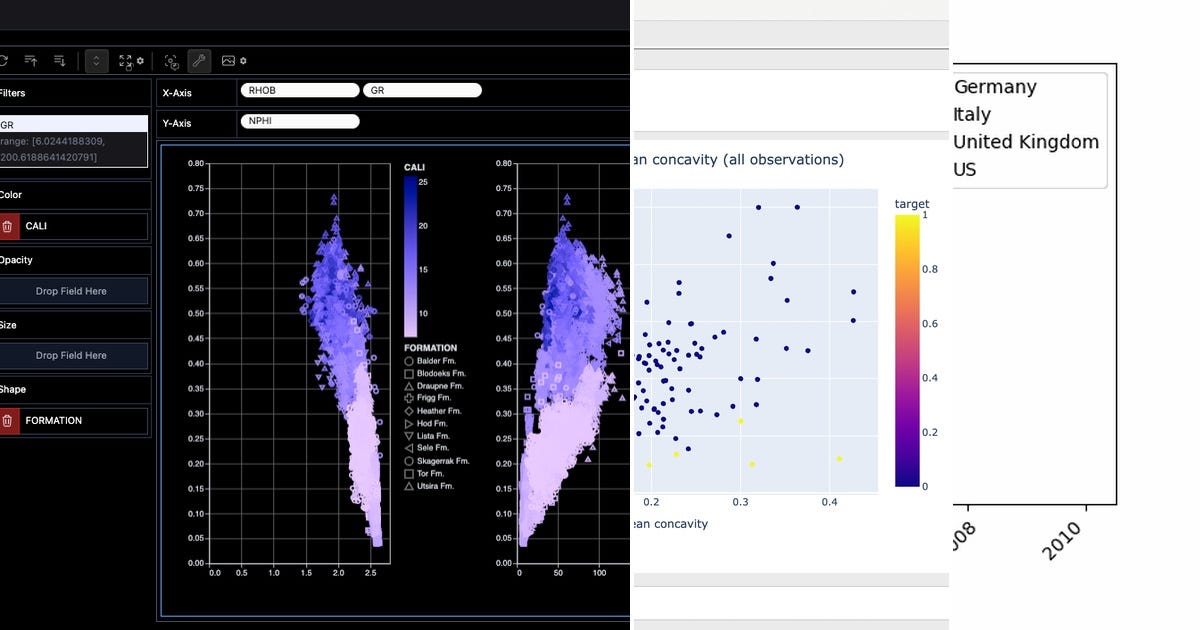Select Germany in the country legend

coord(996,87)
